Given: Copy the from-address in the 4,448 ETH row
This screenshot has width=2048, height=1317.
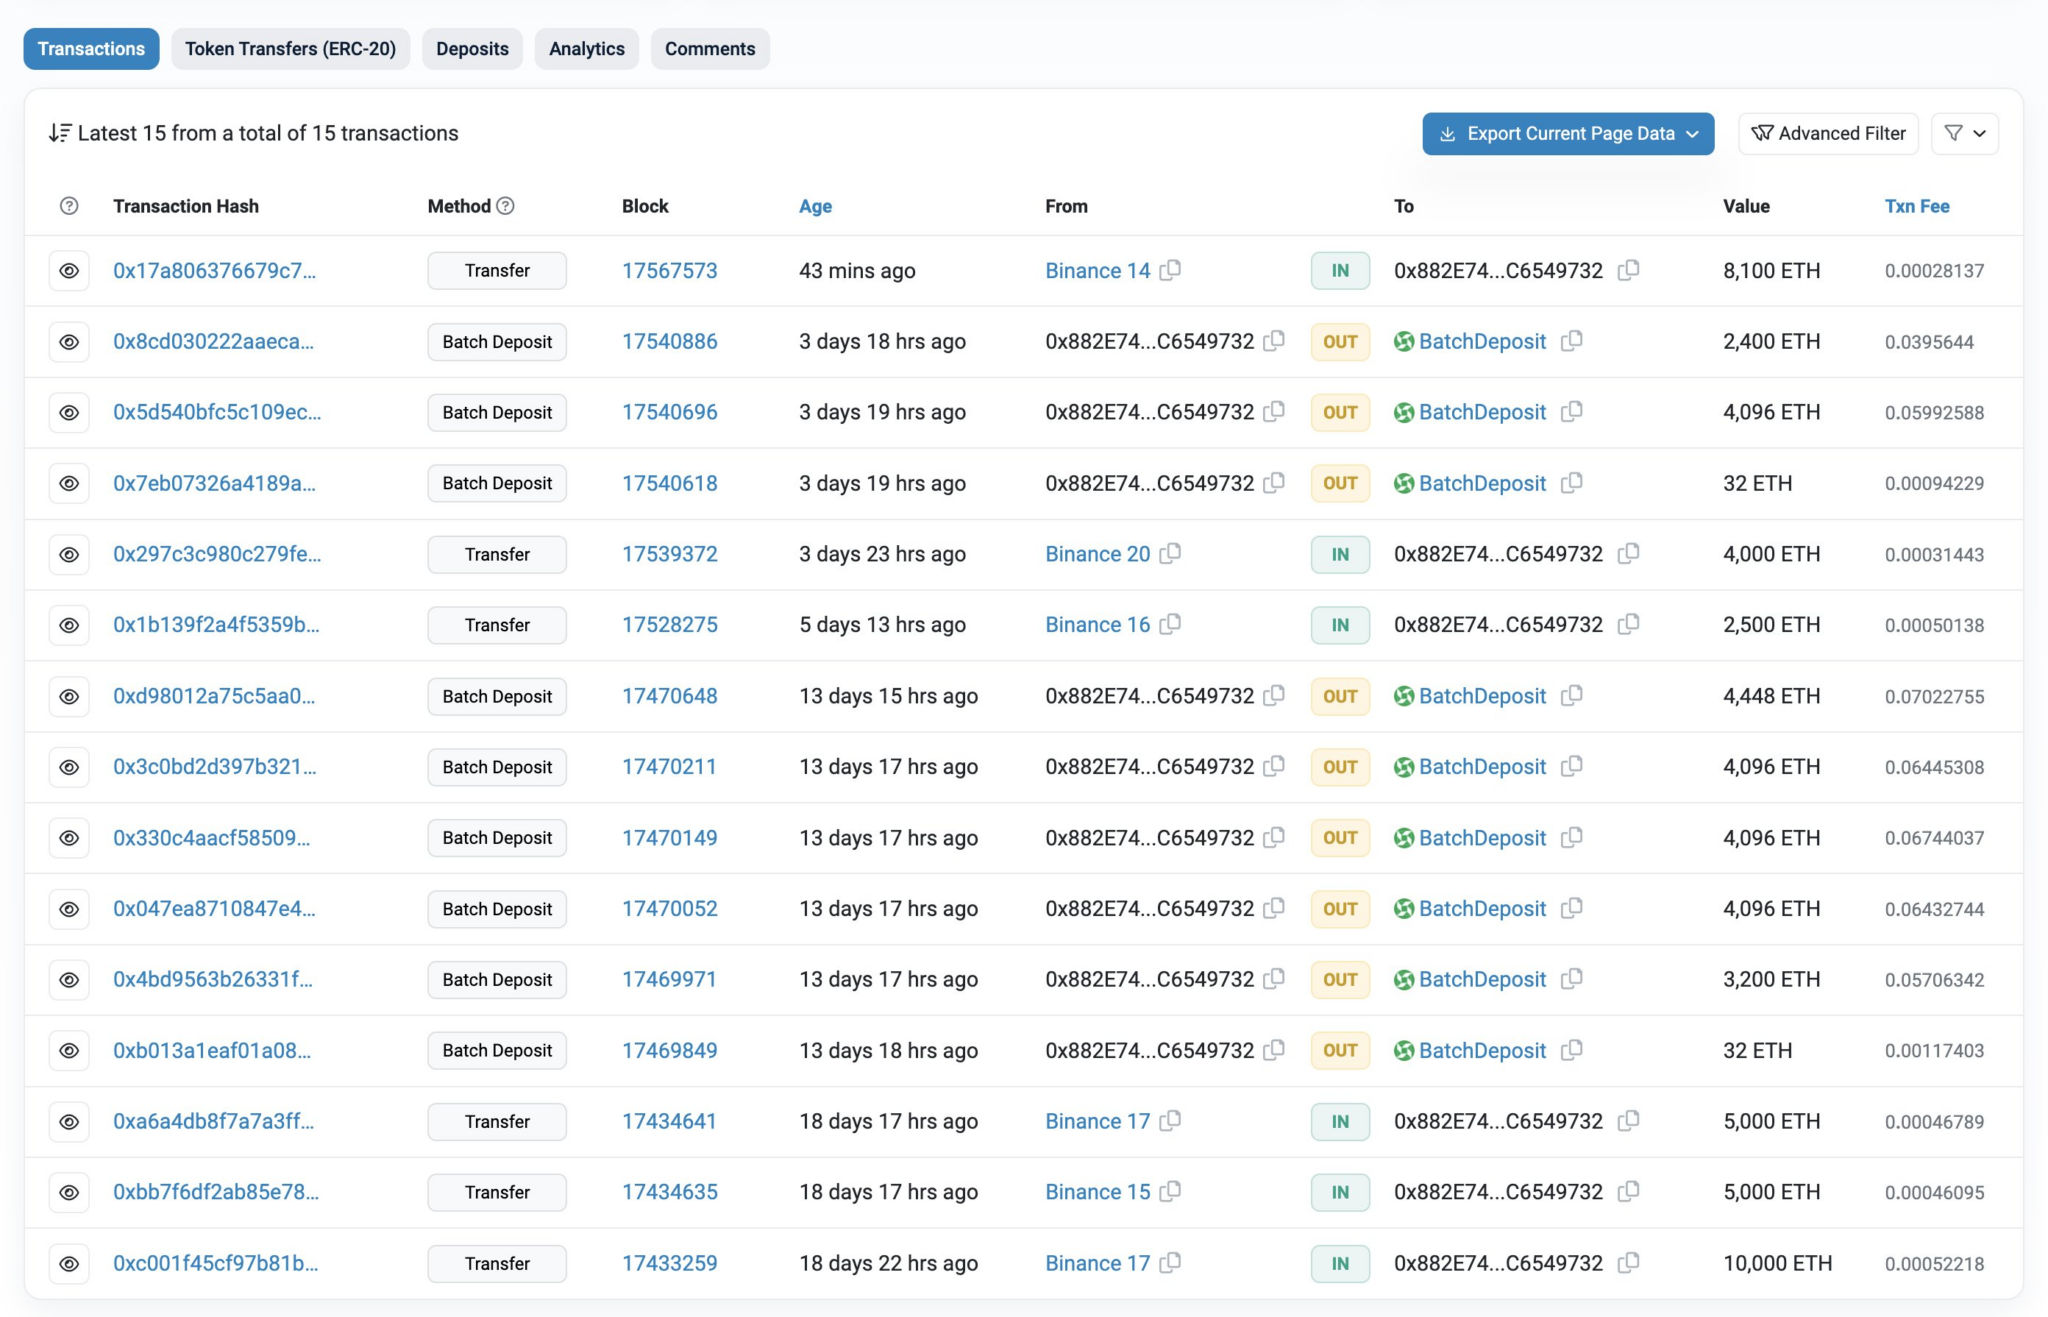Looking at the screenshot, I should [1274, 695].
